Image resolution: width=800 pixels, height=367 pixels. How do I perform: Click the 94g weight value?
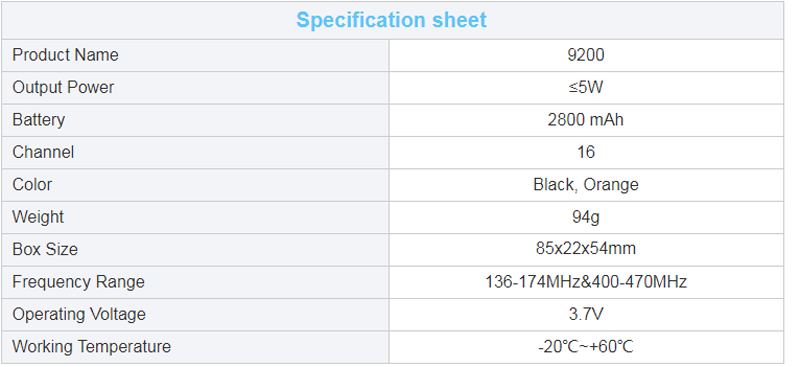[x=586, y=217]
